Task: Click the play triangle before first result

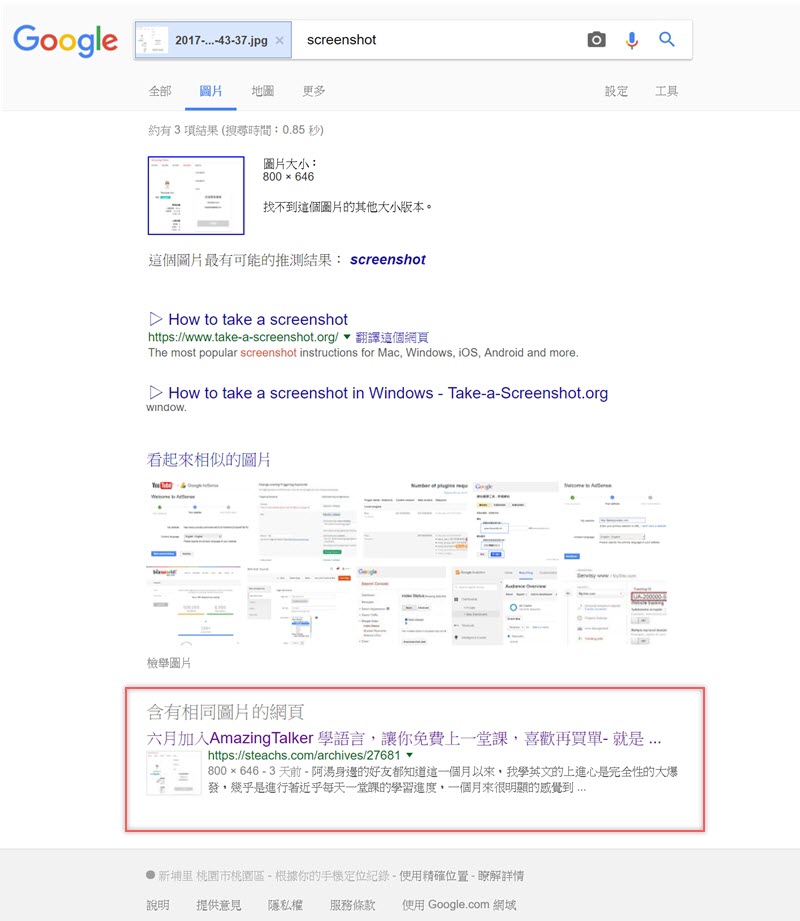Action: [156, 319]
